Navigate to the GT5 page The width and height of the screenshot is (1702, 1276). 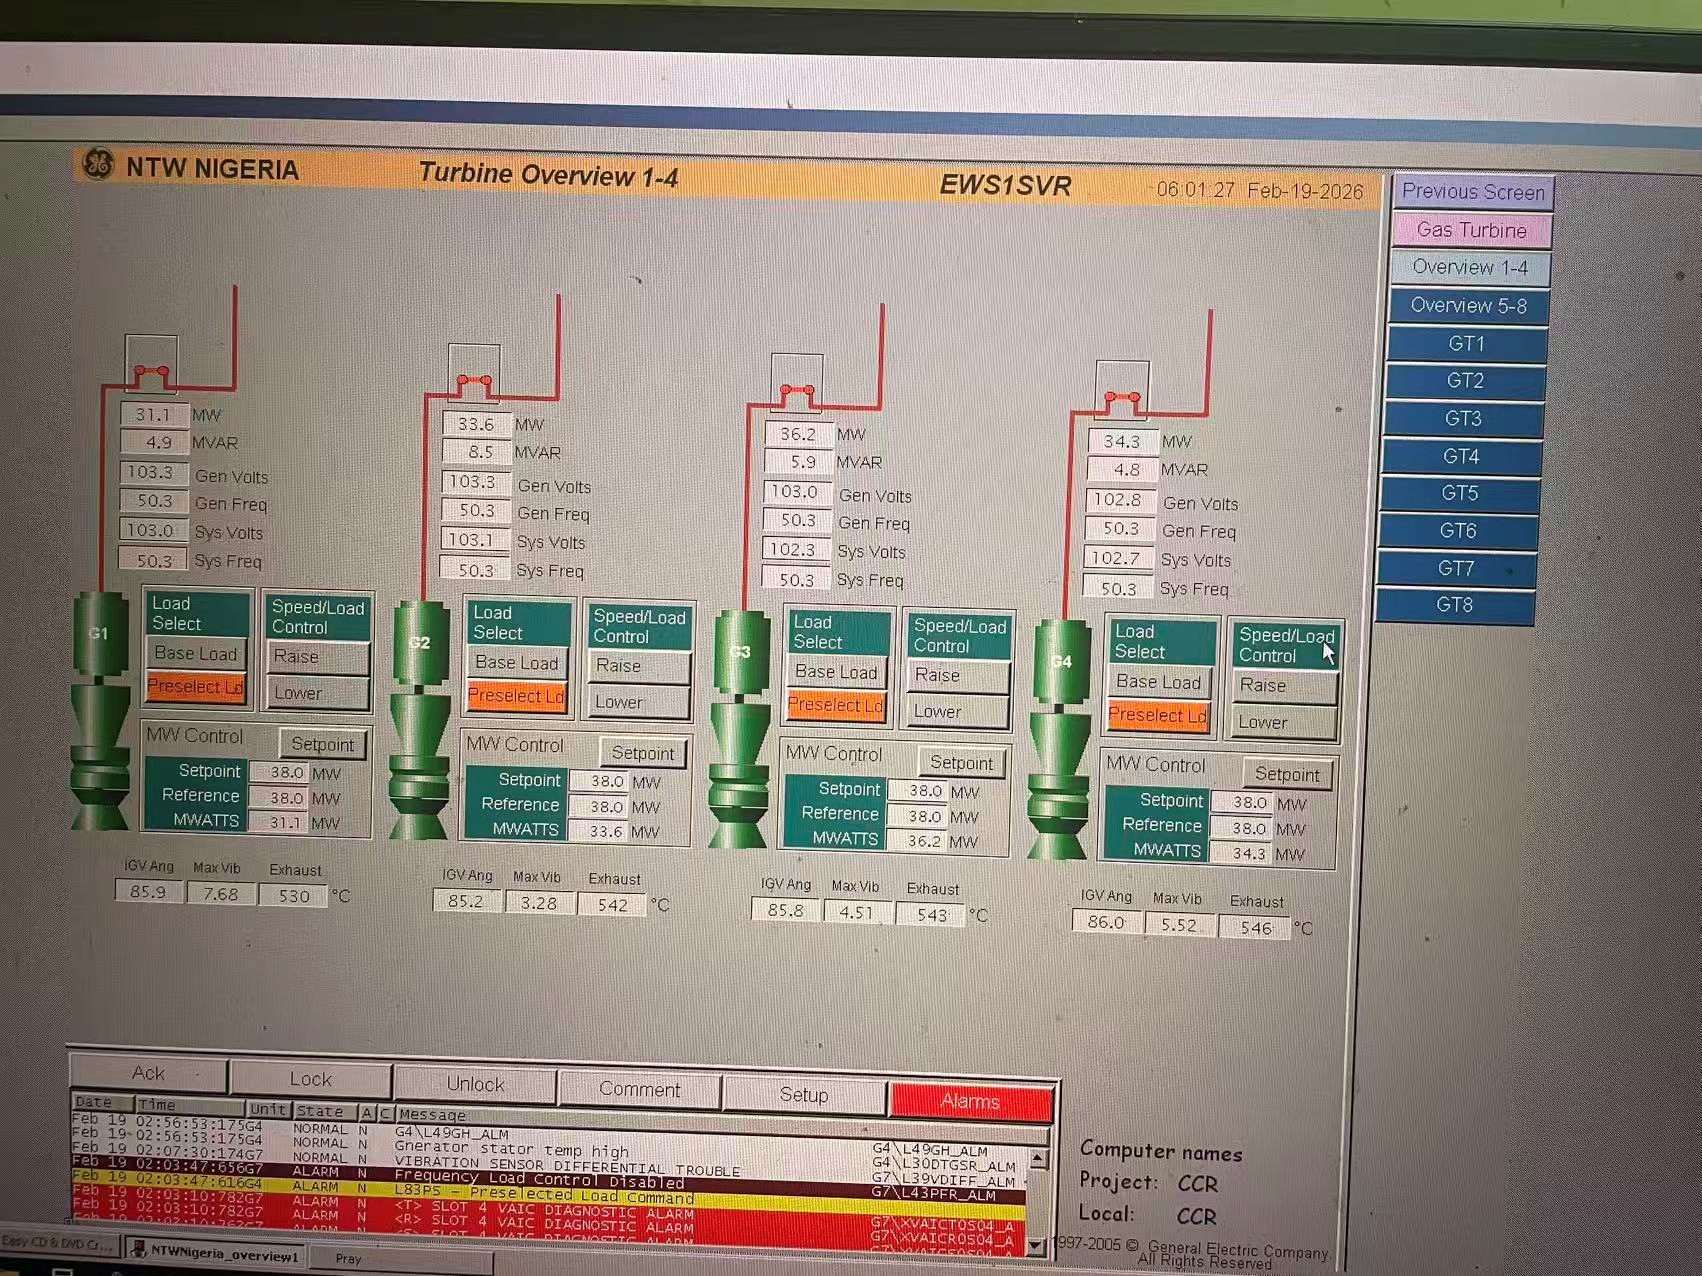(x=1460, y=493)
